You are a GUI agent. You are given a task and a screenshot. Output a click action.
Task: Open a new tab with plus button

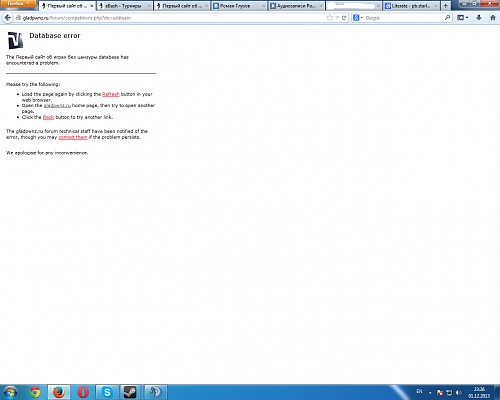445,6
